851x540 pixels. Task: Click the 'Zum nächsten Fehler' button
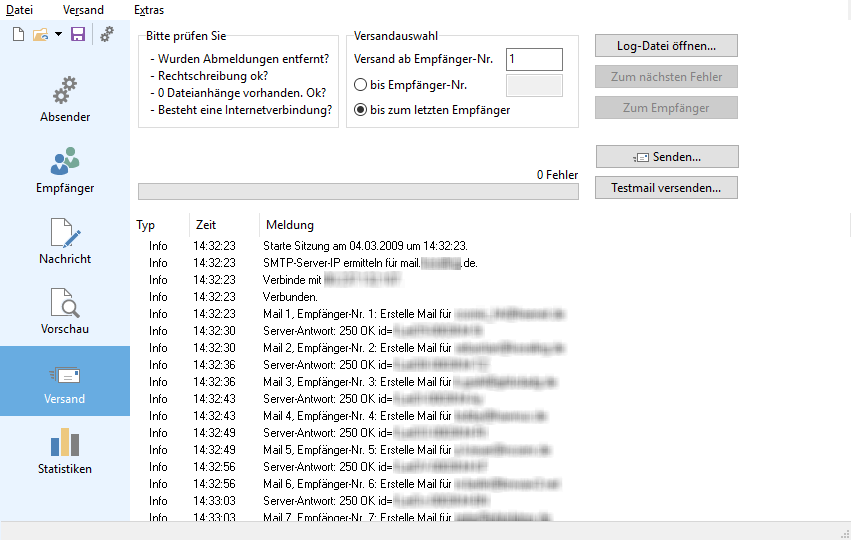click(x=666, y=77)
